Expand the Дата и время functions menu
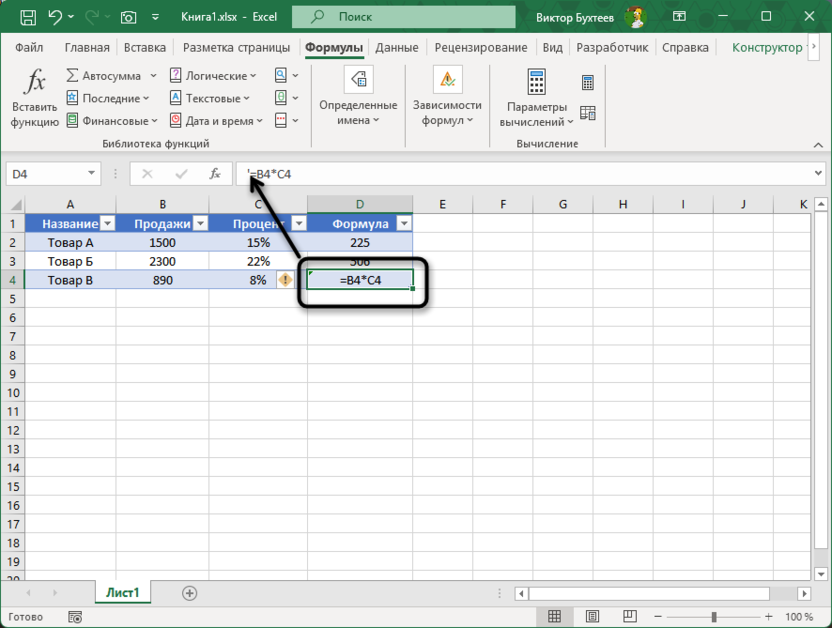 (260, 121)
